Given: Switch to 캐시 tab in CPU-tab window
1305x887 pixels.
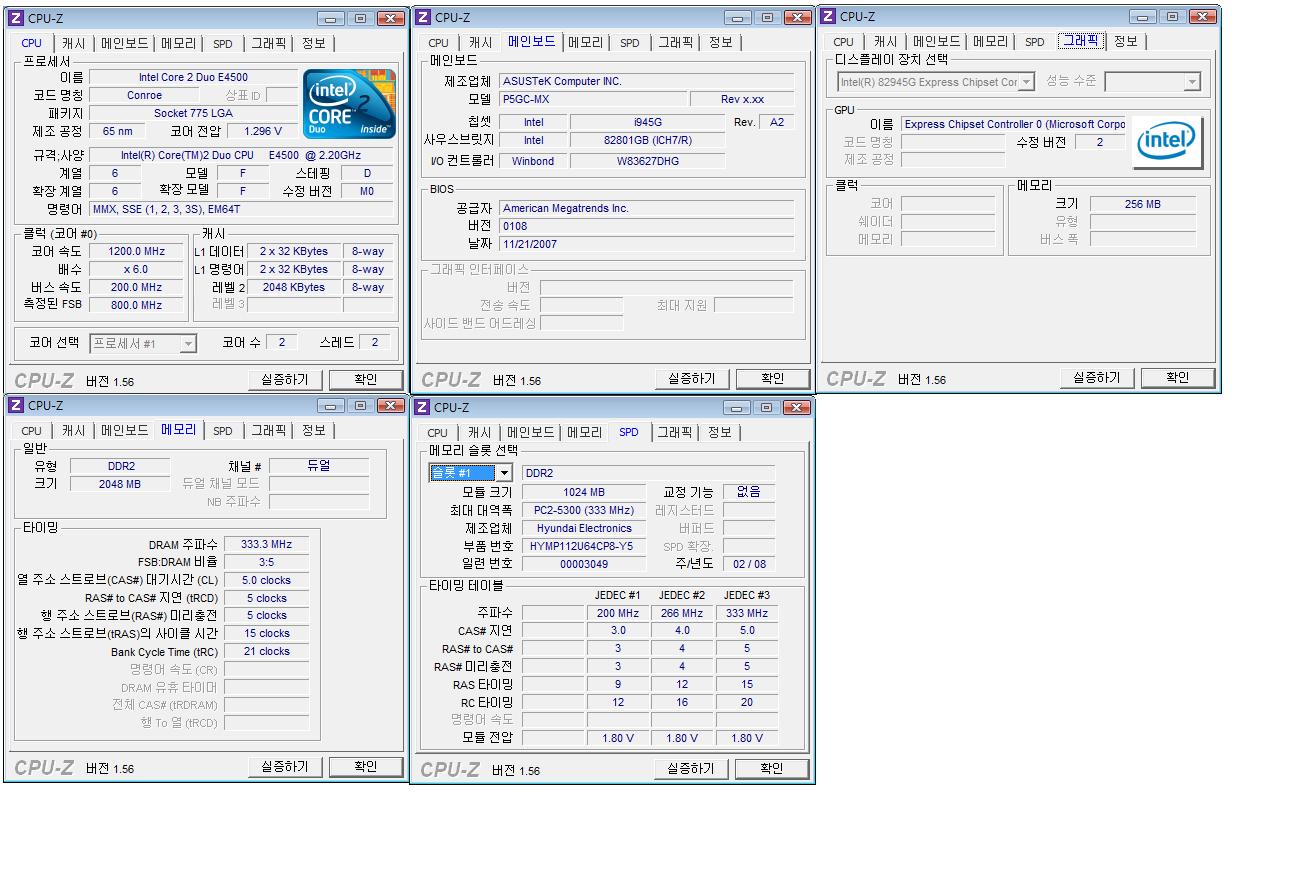Looking at the screenshot, I should click(73, 43).
